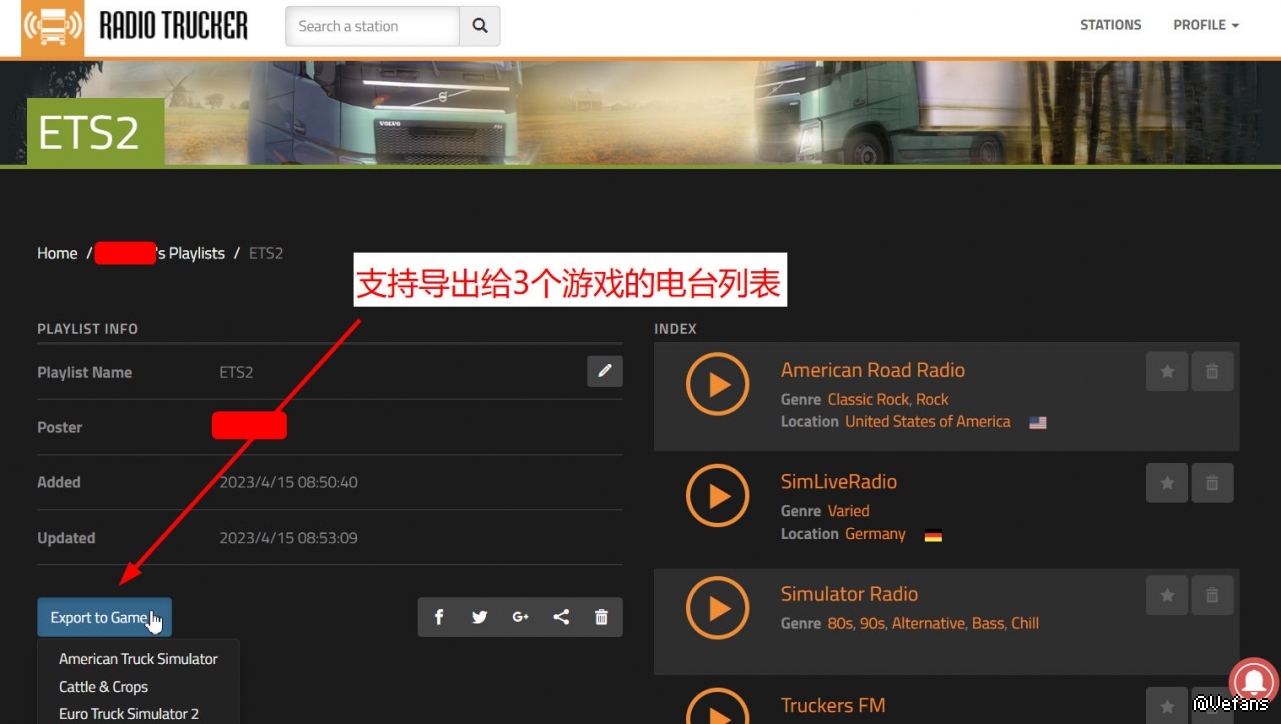Favorite American Road Radio with star
1281x724 pixels.
tap(1167, 371)
